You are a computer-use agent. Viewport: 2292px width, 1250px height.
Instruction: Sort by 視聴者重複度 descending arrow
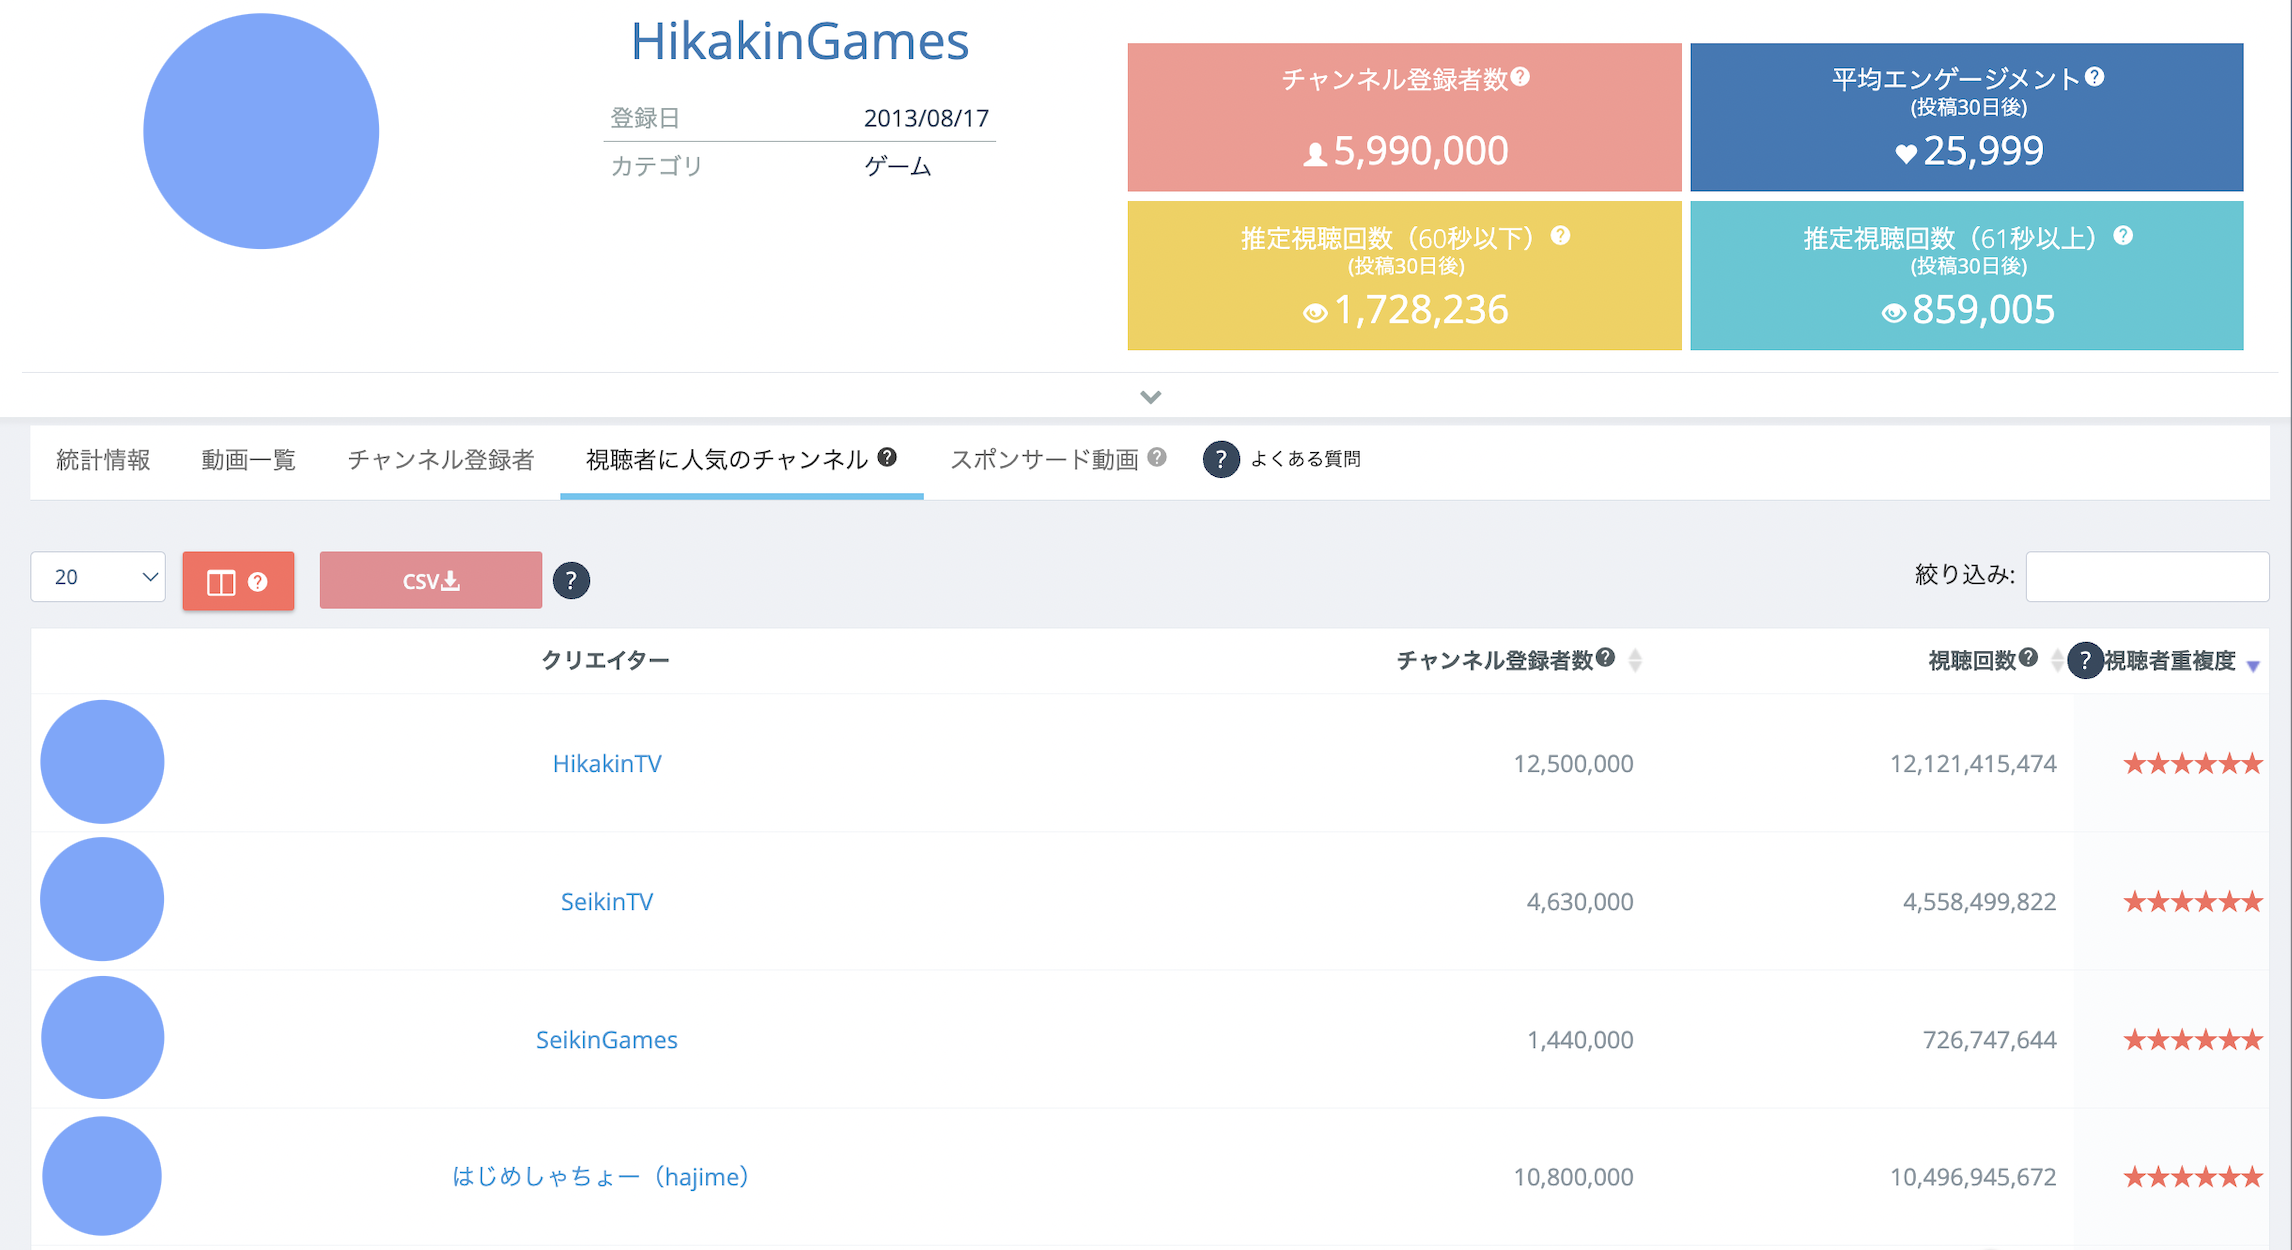tap(2253, 666)
